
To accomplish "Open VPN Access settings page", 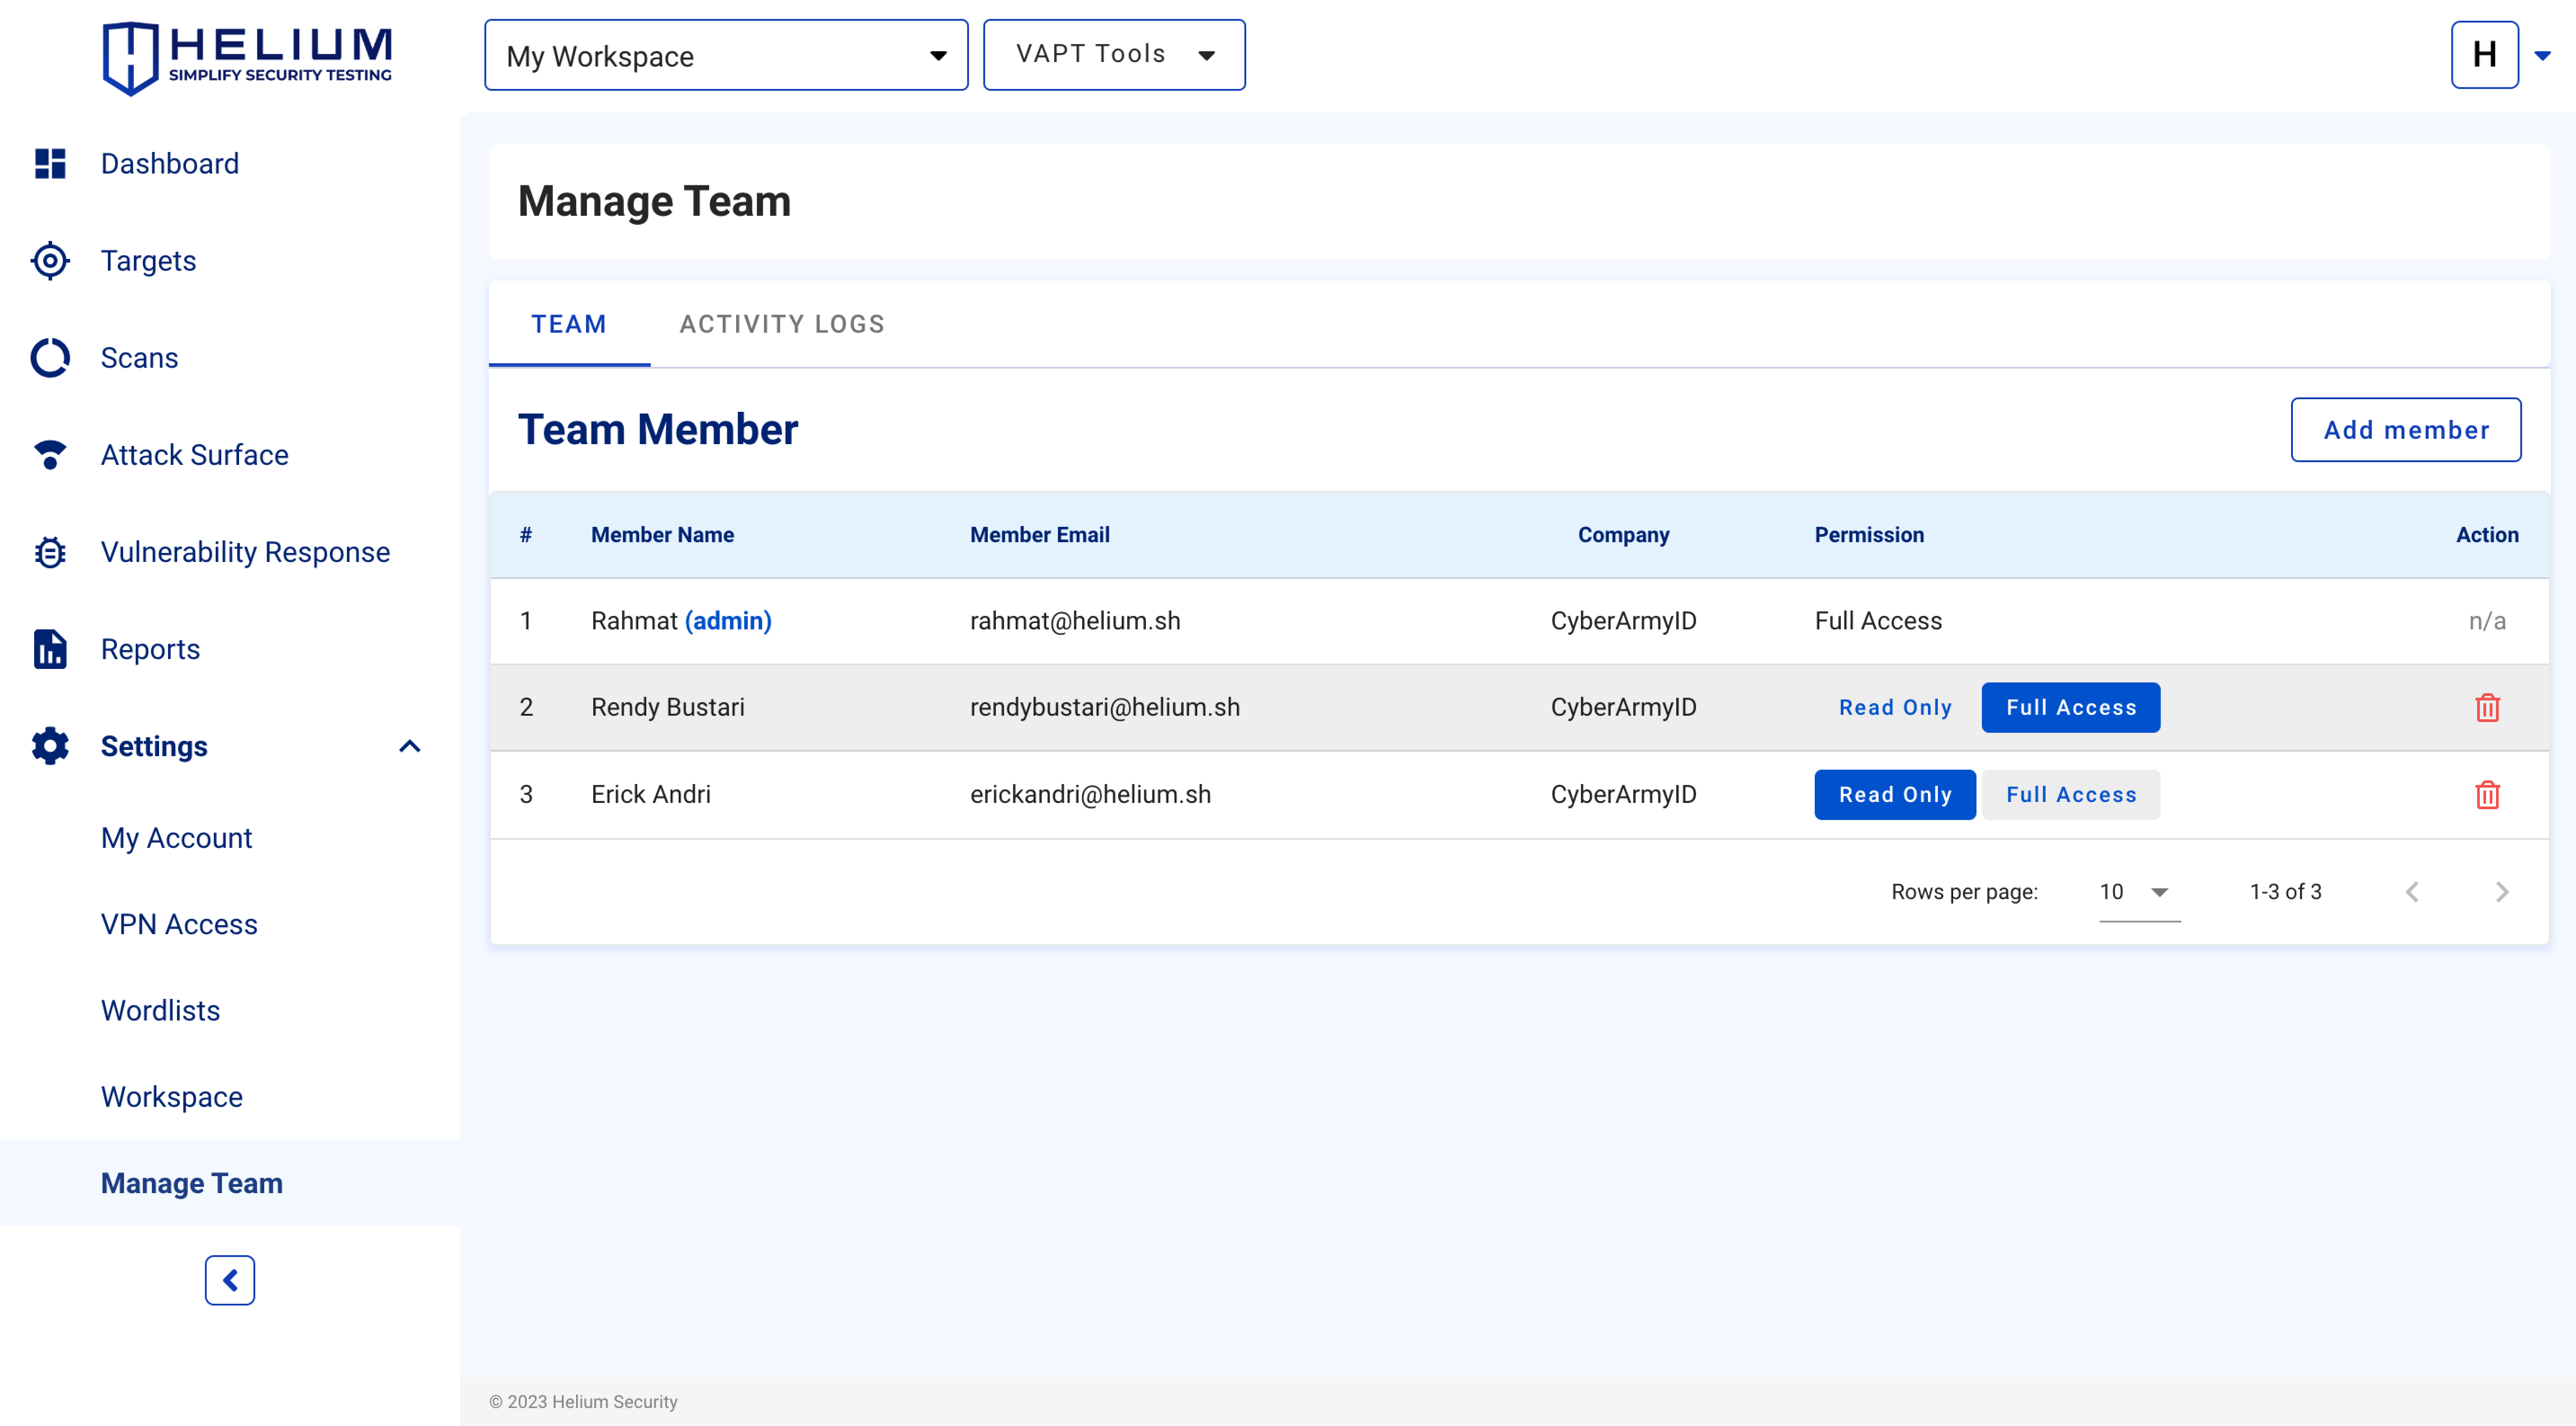I will [x=179, y=924].
